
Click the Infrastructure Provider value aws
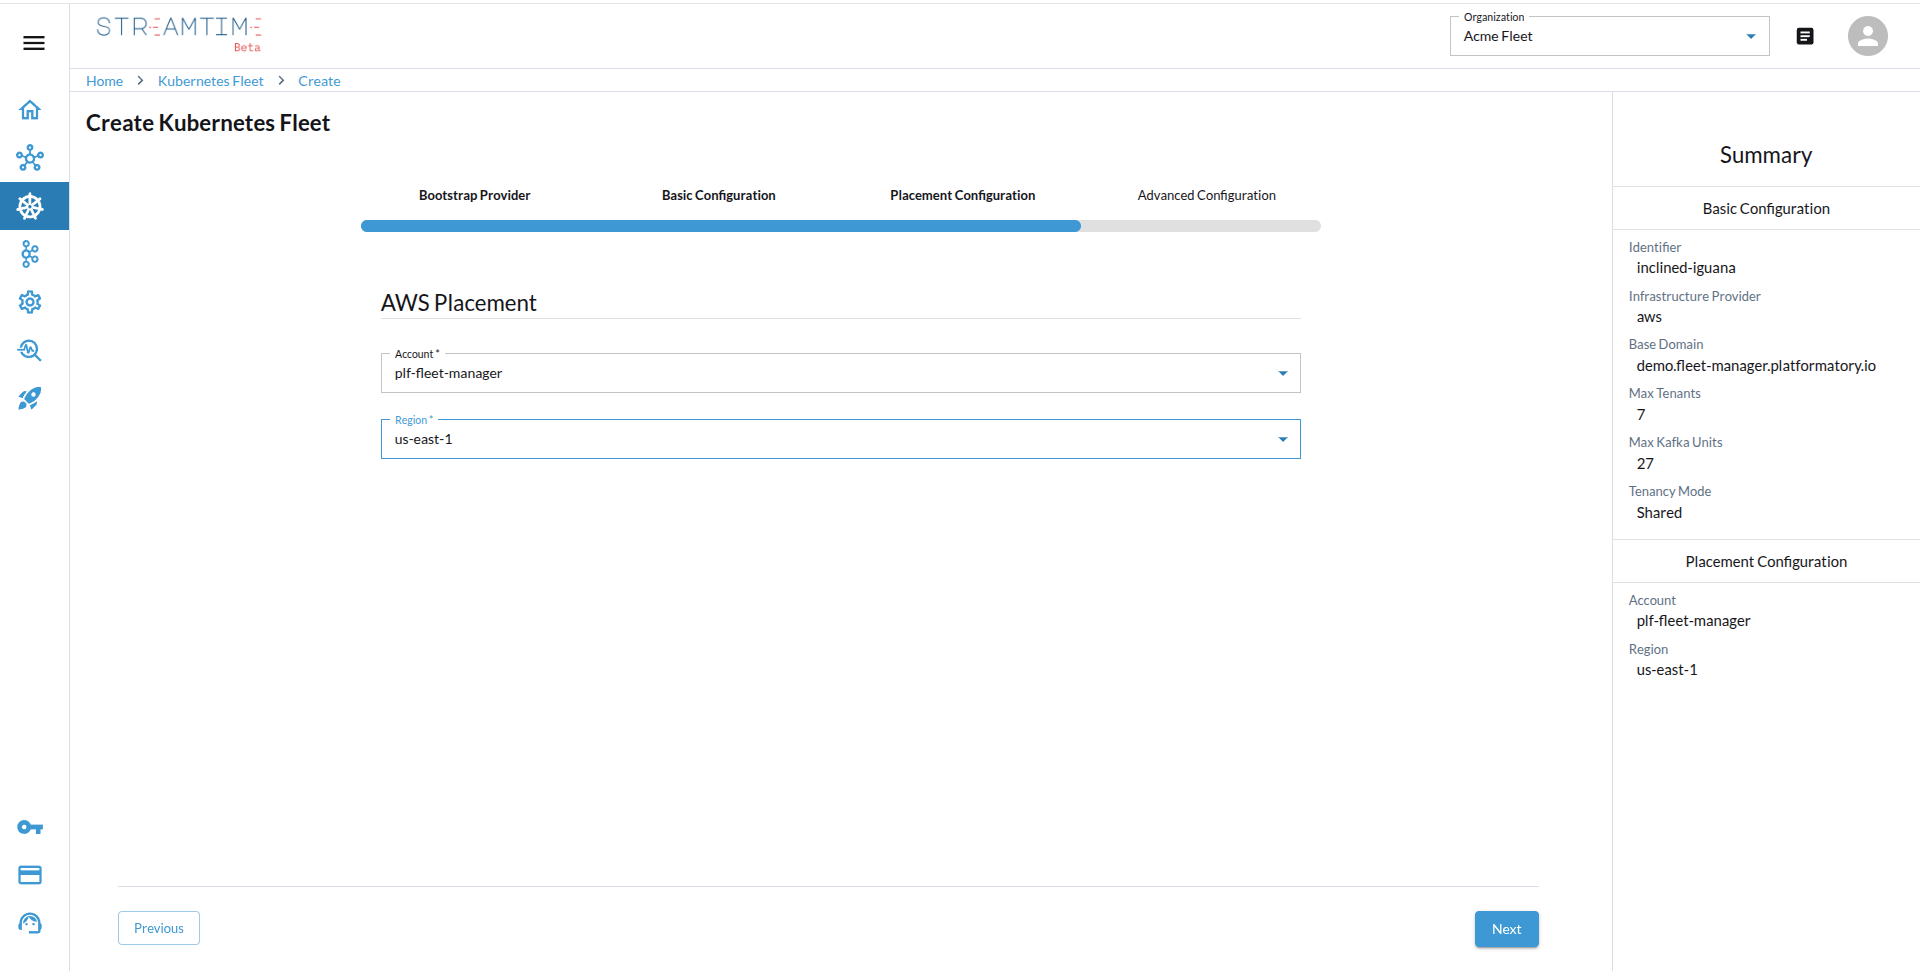(1649, 317)
